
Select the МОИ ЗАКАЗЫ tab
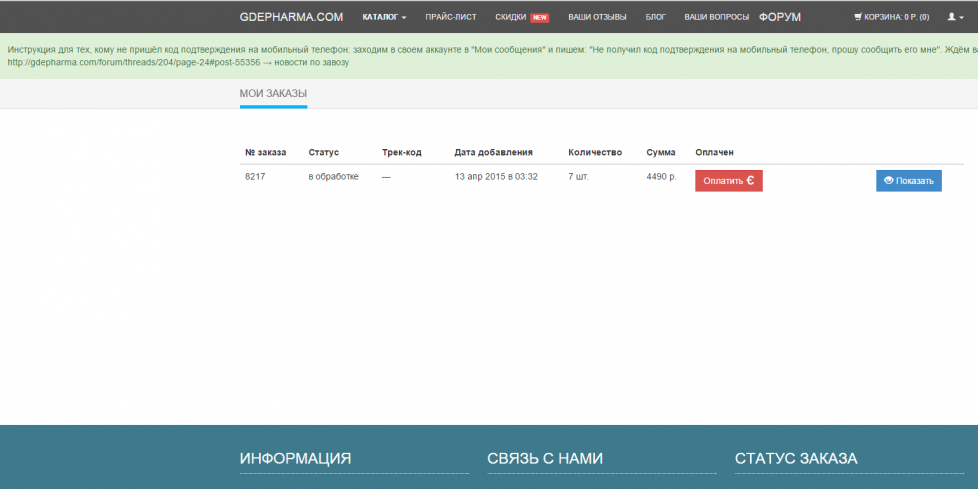(x=273, y=93)
